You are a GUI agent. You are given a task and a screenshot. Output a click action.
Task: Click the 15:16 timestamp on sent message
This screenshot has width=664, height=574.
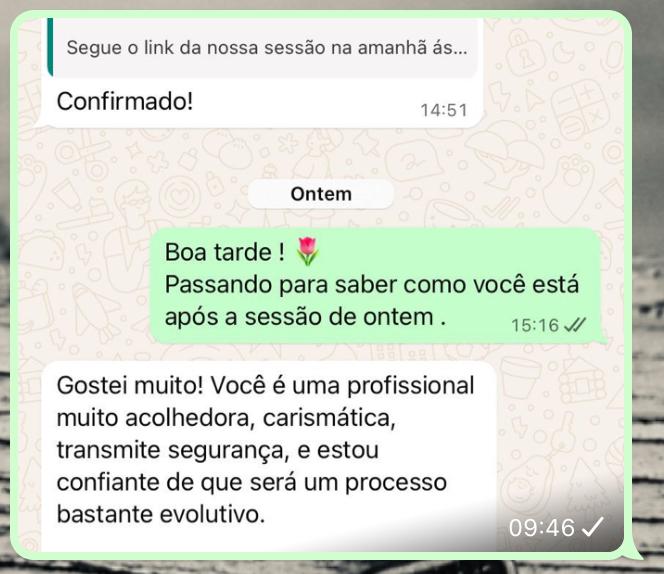[535, 325]
